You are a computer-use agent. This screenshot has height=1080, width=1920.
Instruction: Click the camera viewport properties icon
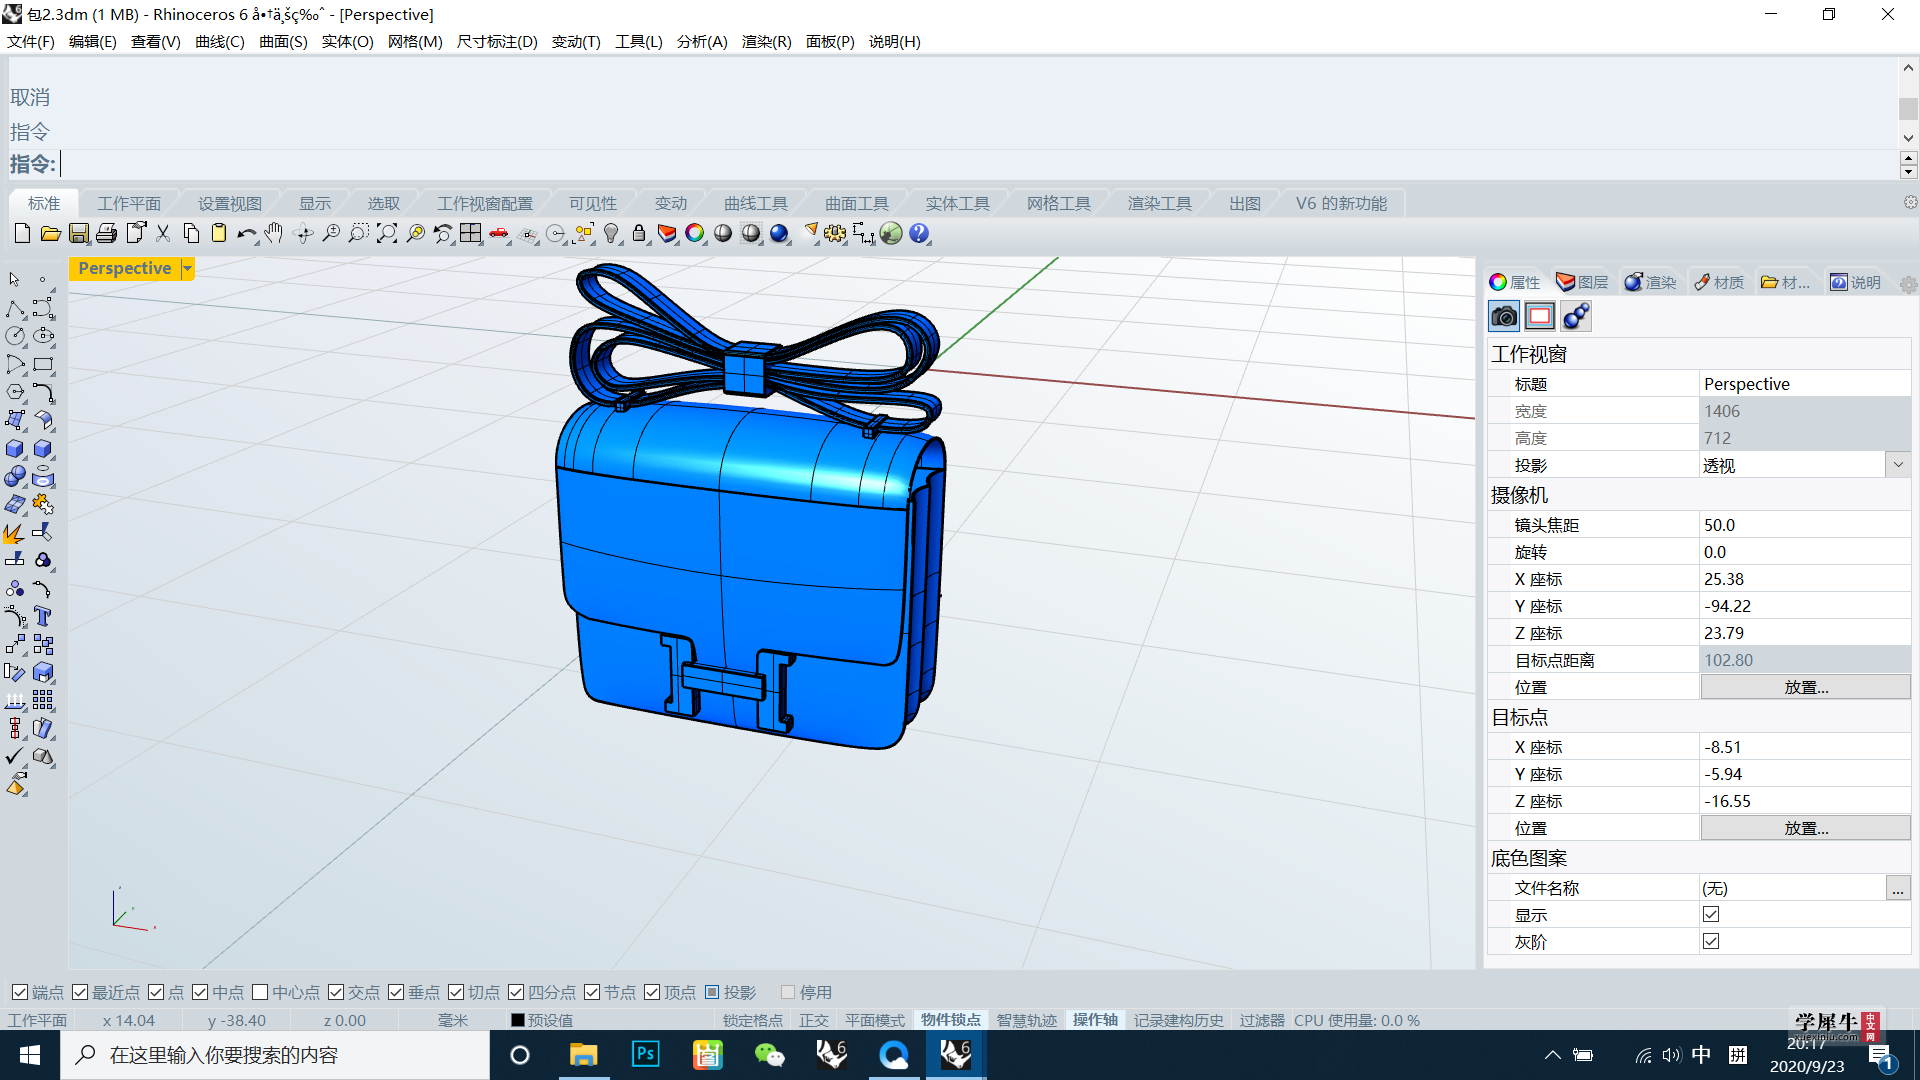pyautogui.click(x=1504, y=317)
